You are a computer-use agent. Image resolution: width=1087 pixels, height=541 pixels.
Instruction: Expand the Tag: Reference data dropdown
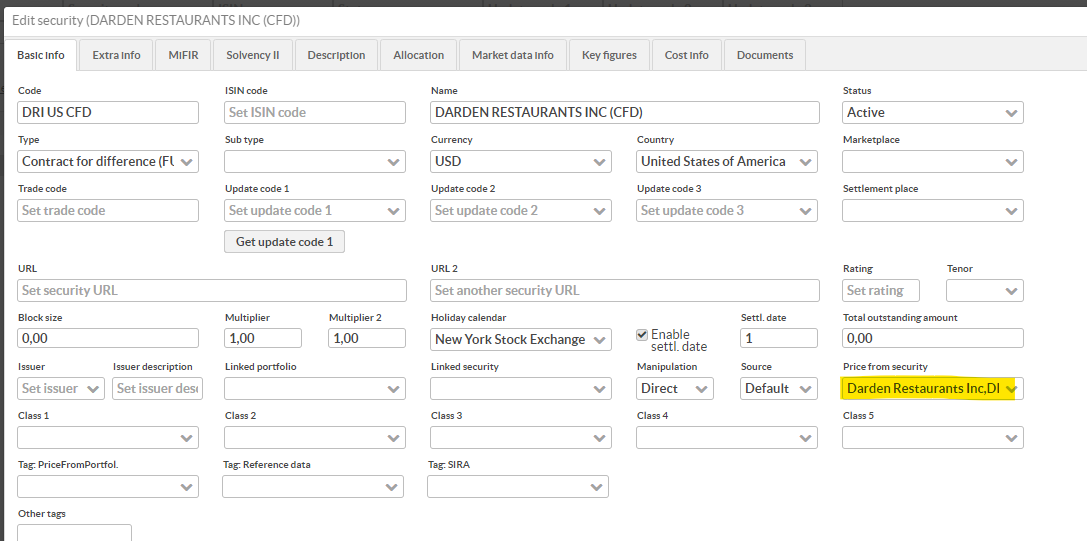coord(313,487)
